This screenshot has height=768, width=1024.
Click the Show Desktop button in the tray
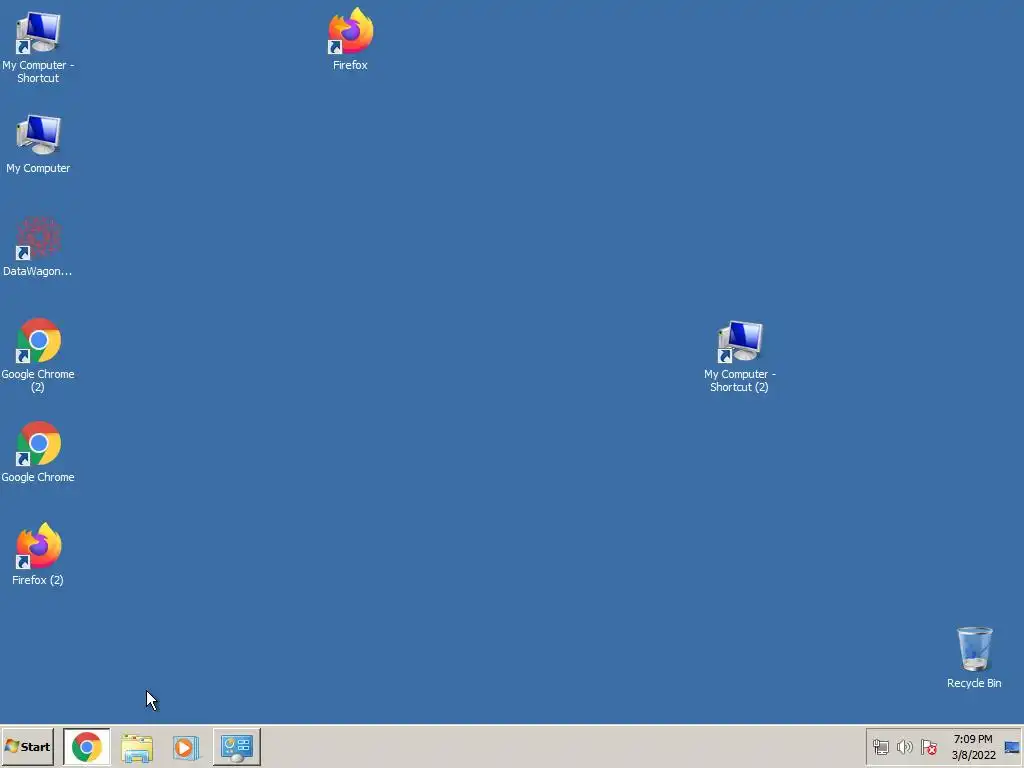coord(1012,746)
